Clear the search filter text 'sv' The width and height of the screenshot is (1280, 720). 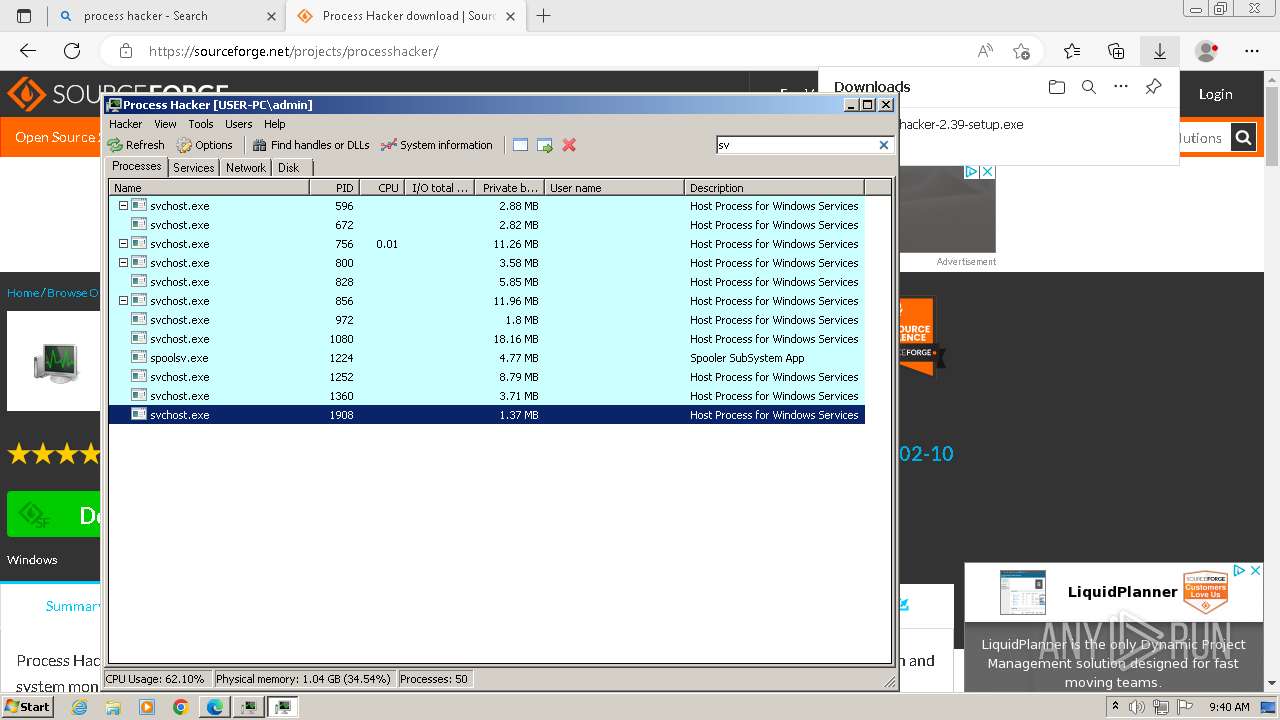(884, 145)
